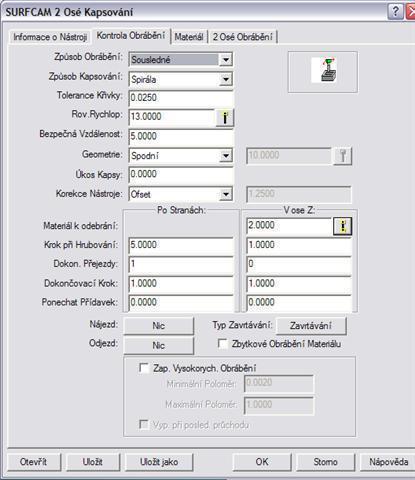
Task: Click the help question mark icon in title bar
Action: coord(395,12)
